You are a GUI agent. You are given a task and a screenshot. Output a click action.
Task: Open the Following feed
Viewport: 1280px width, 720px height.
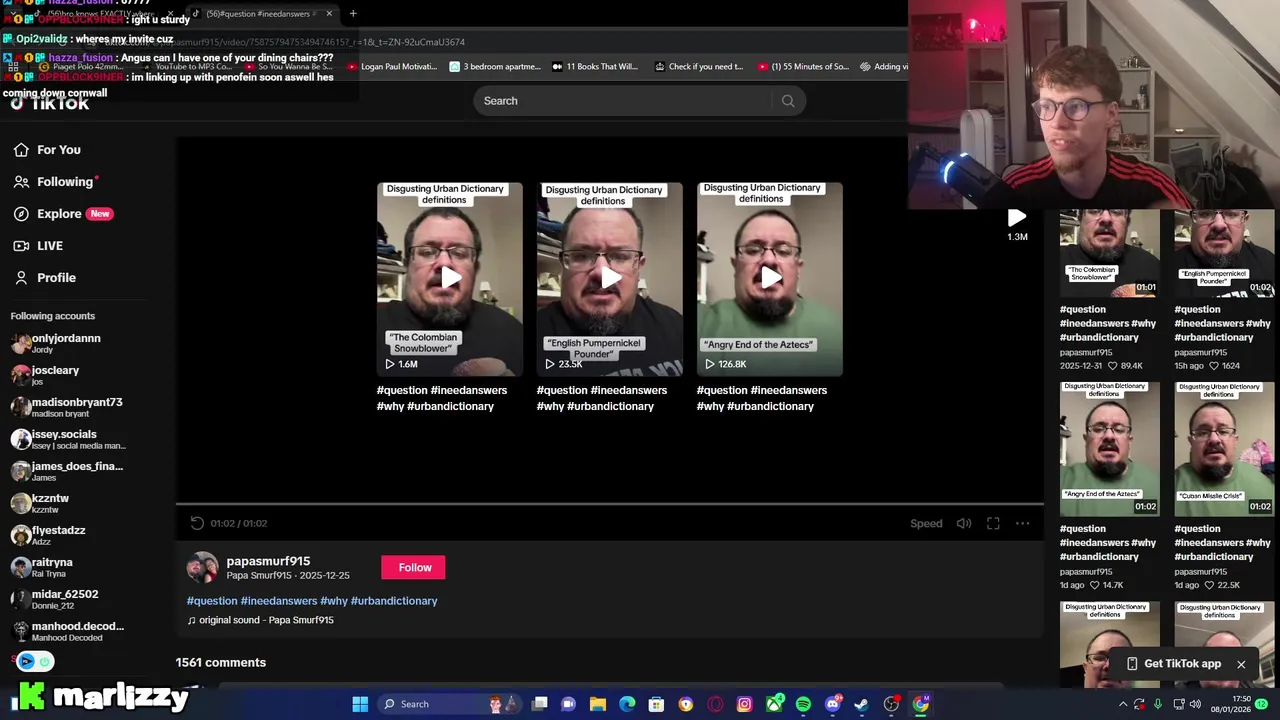(x=55, y=182)
